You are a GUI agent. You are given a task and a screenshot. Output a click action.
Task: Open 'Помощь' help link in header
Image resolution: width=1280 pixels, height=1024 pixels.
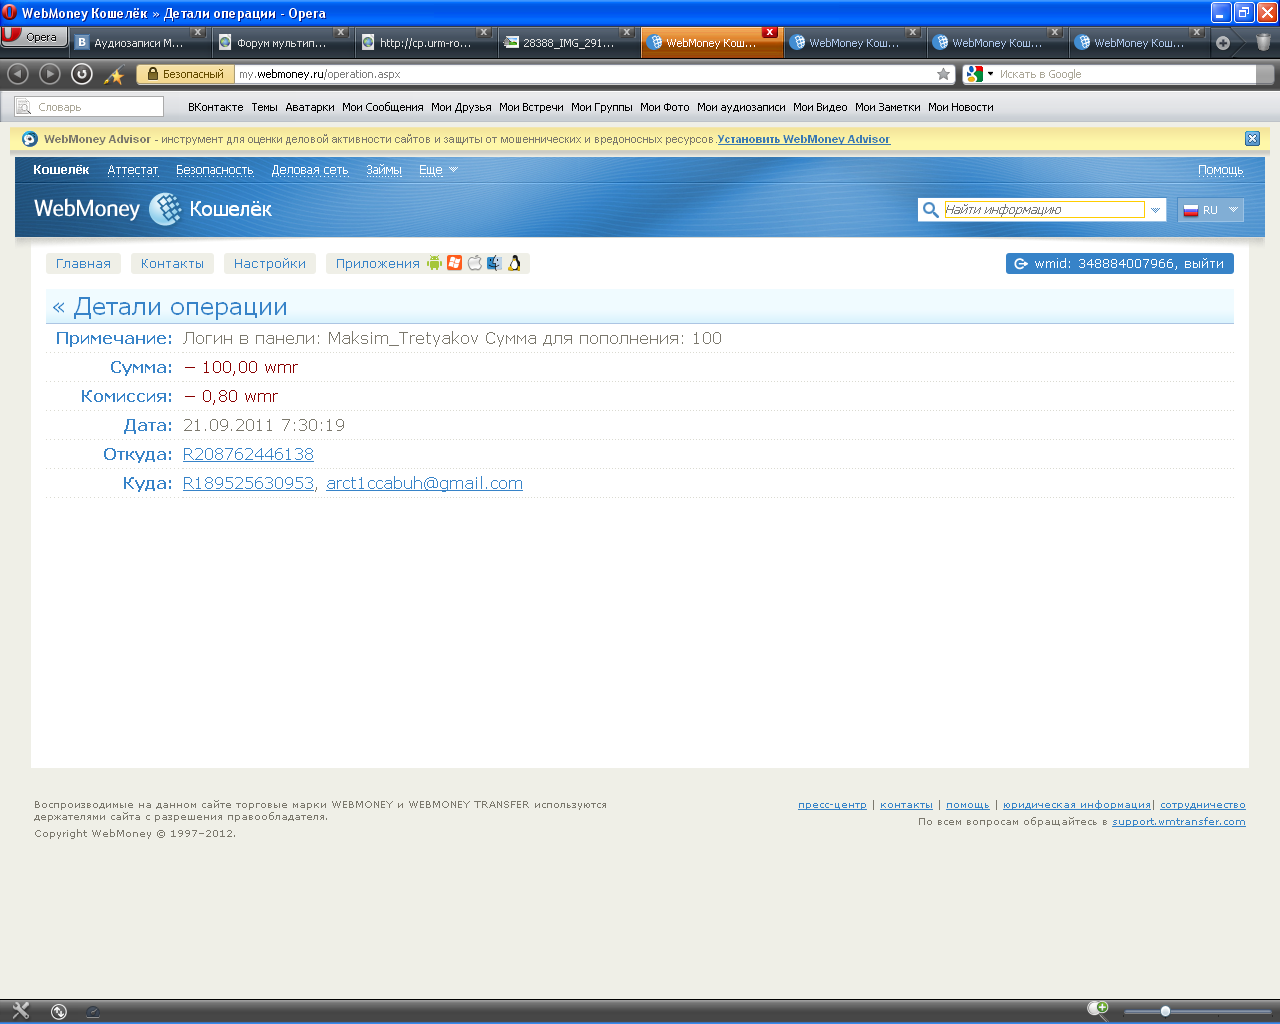pos(1221,170)
